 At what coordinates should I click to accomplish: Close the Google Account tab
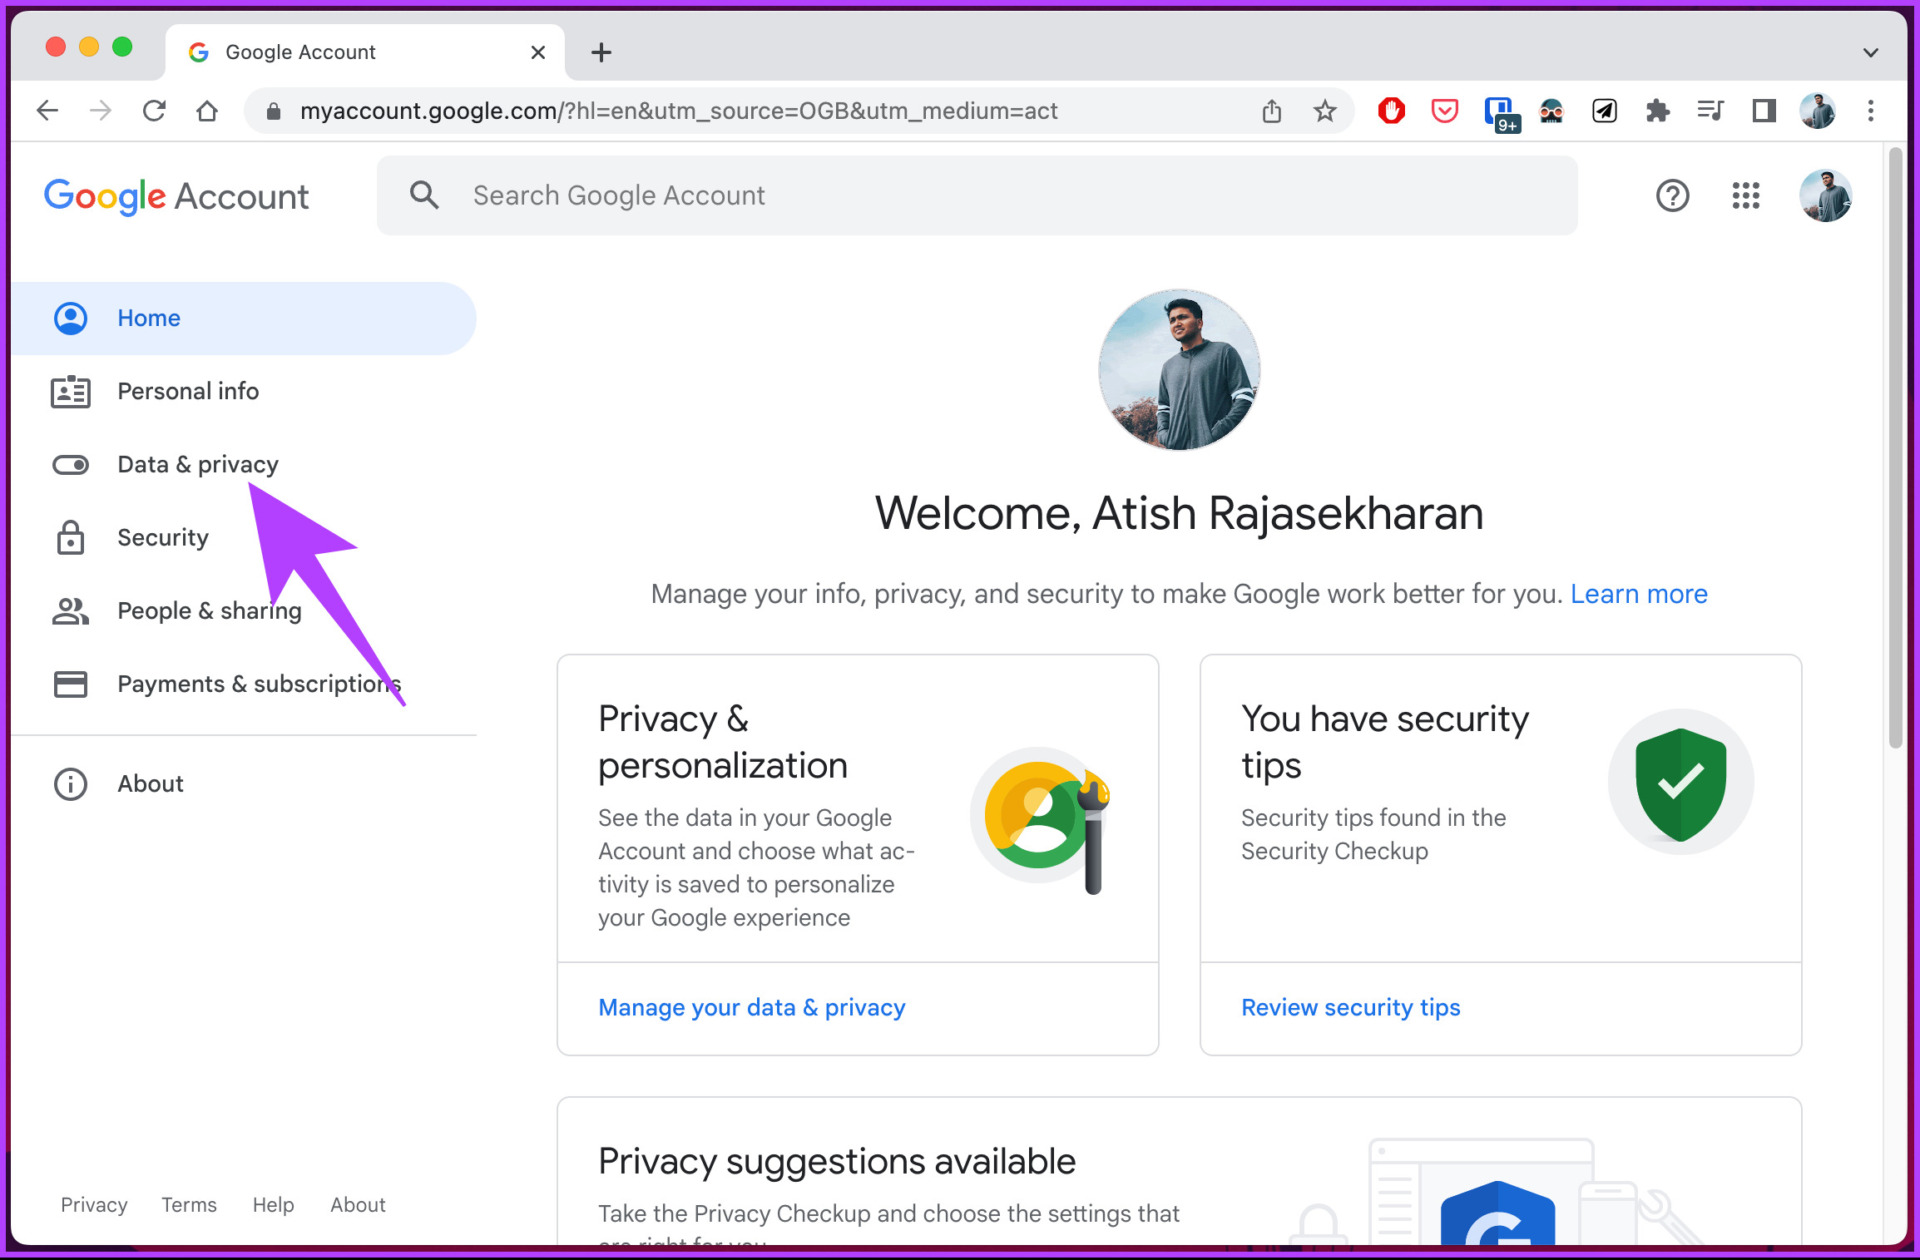click(538, 52)
